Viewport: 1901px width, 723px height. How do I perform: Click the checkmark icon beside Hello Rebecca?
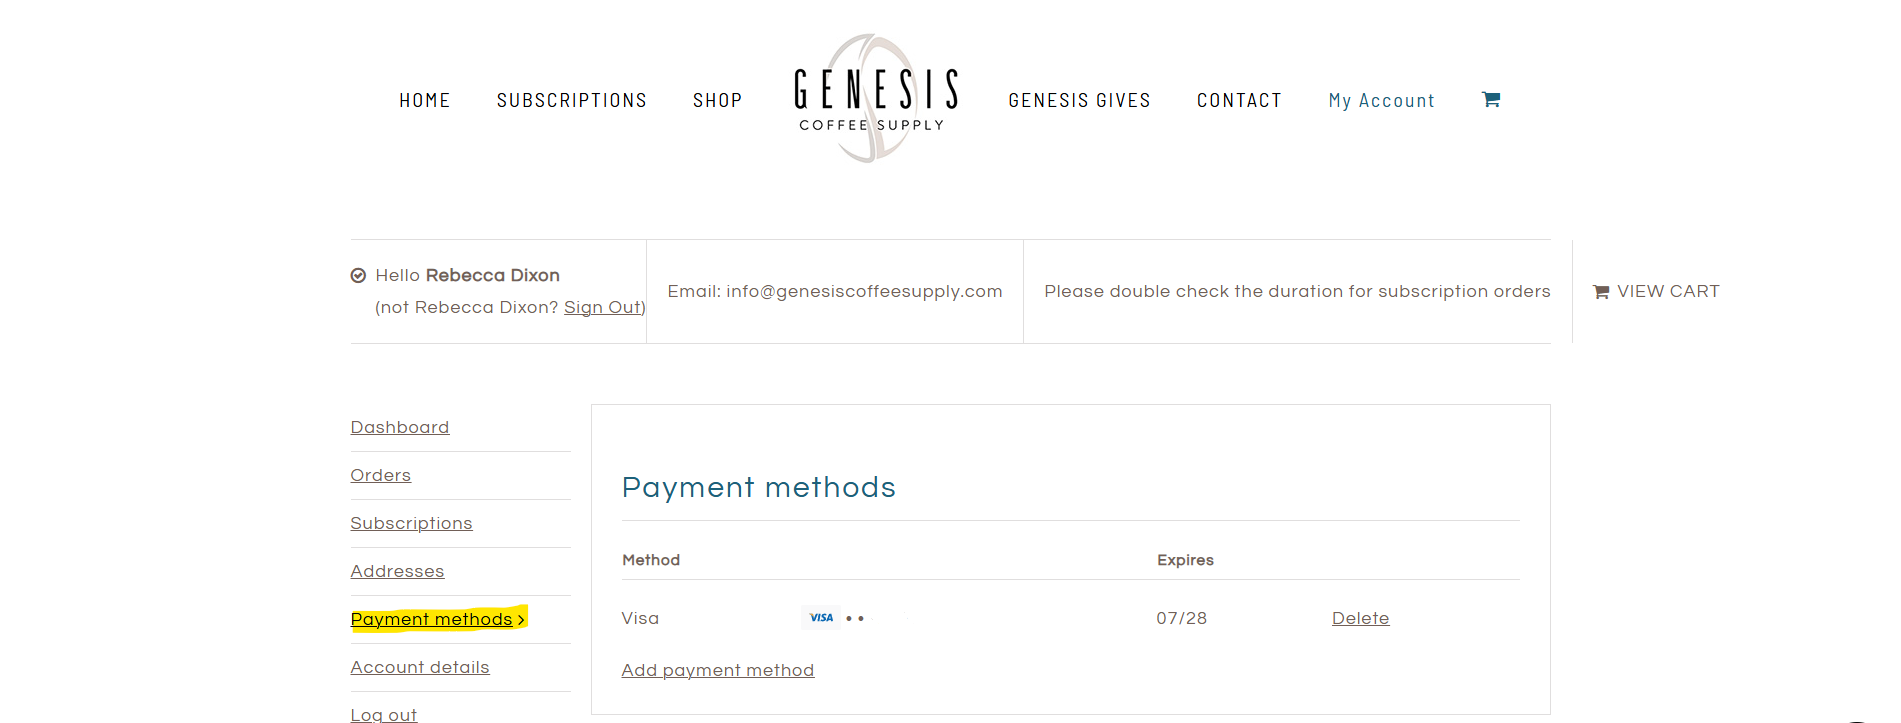(358, 276)
